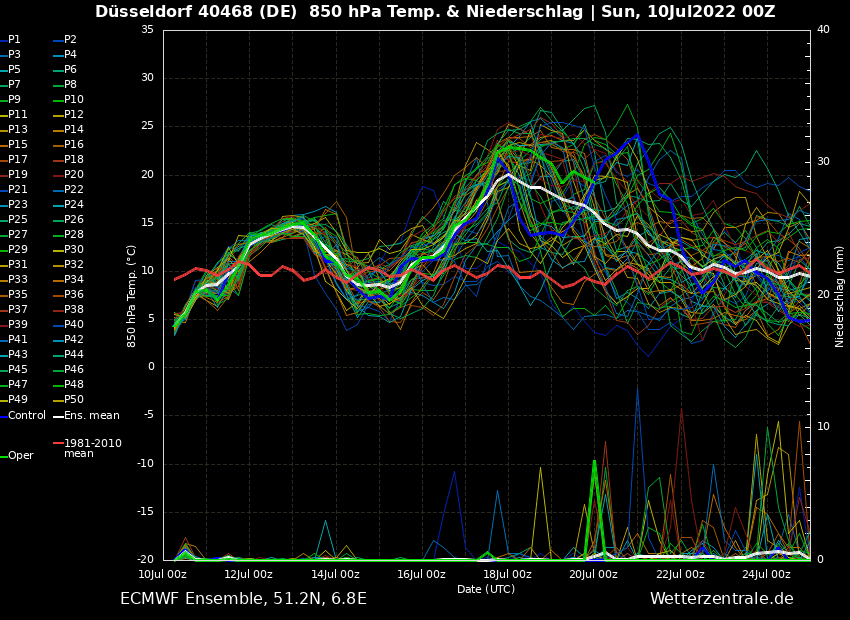Click the white line swatch beside Ens. mean
The image size is (850, 620).
(58, 416)
